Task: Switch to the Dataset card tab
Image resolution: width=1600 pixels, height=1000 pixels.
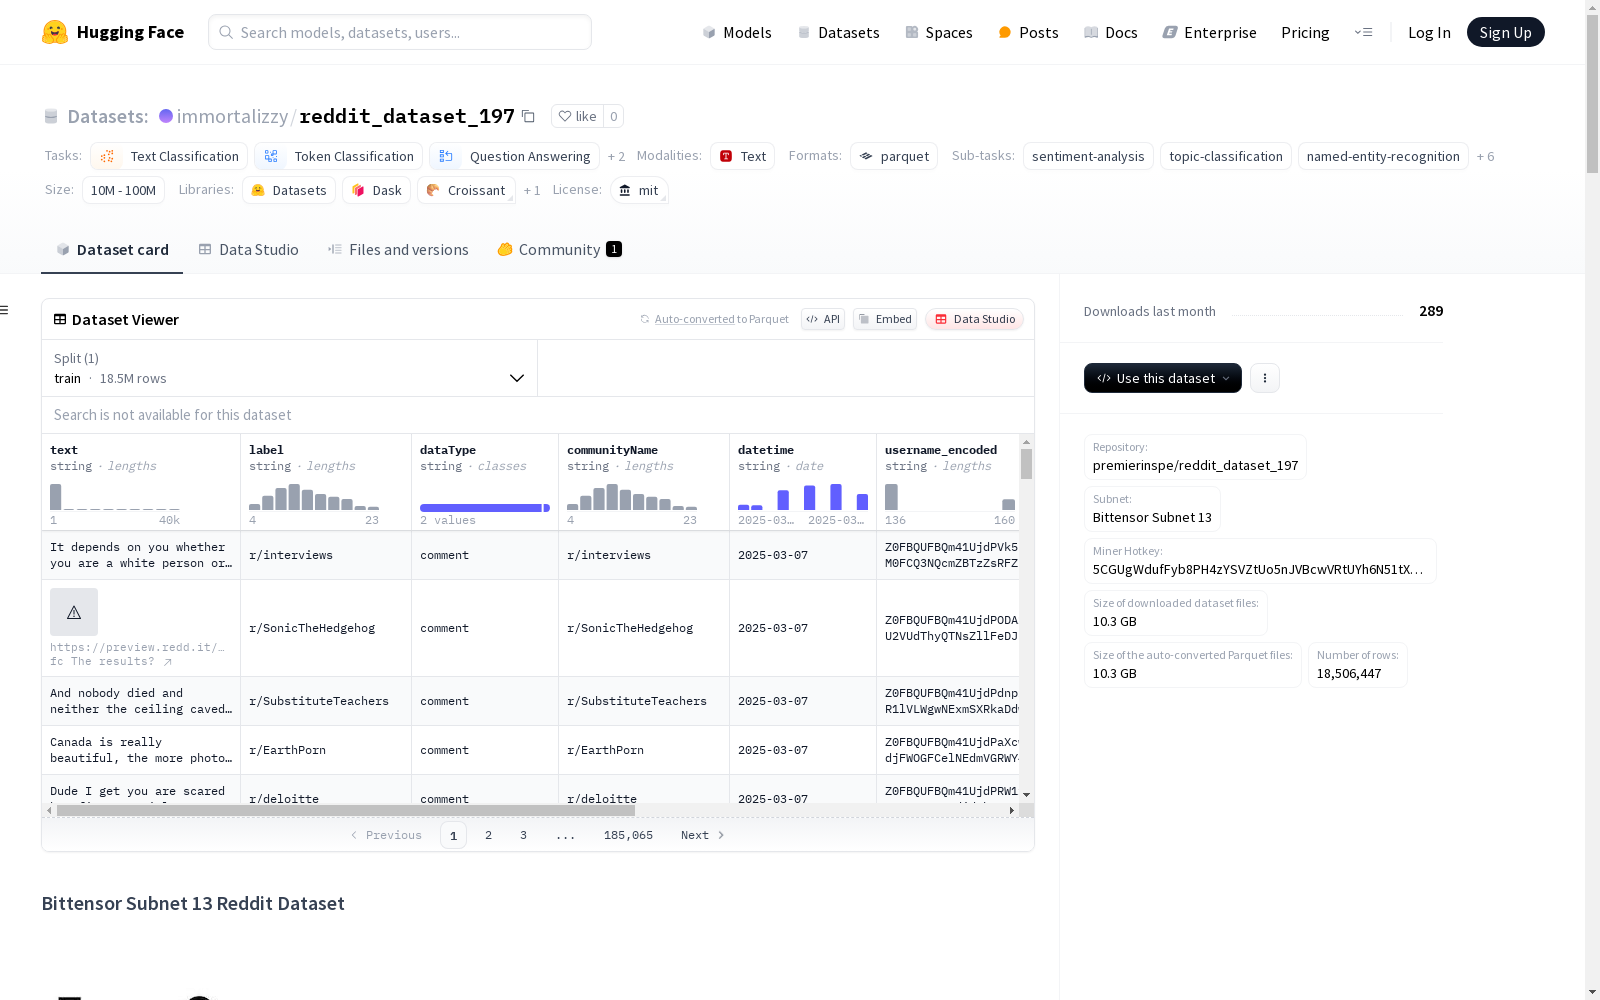Action: point(112,250)
